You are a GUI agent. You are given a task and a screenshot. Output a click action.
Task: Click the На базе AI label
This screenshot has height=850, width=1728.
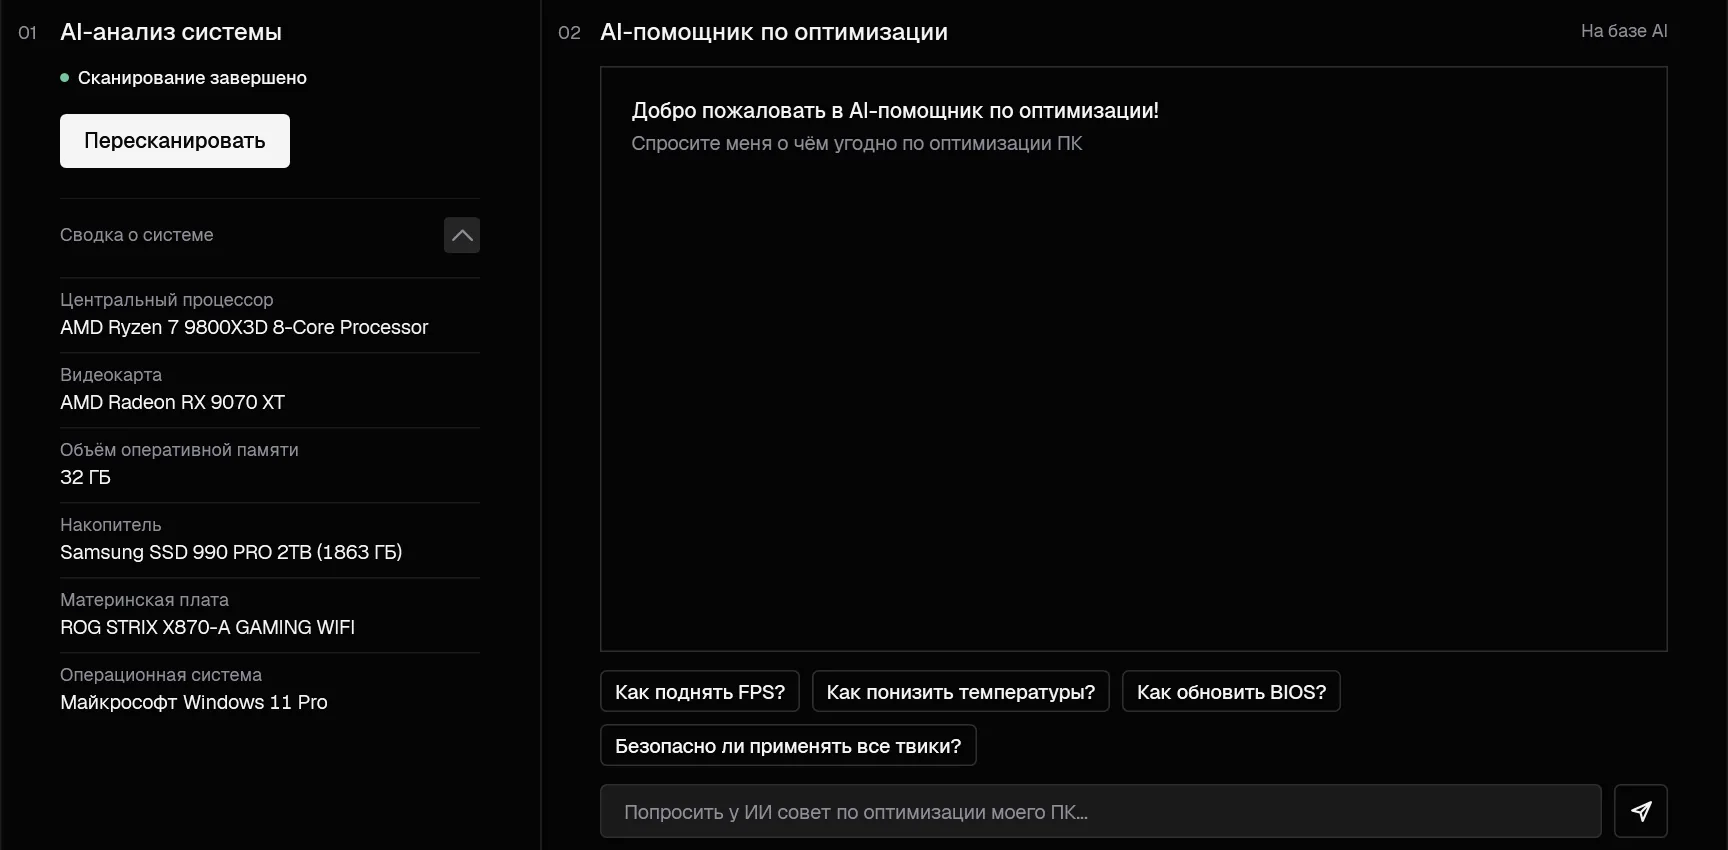coord(1624,31)
